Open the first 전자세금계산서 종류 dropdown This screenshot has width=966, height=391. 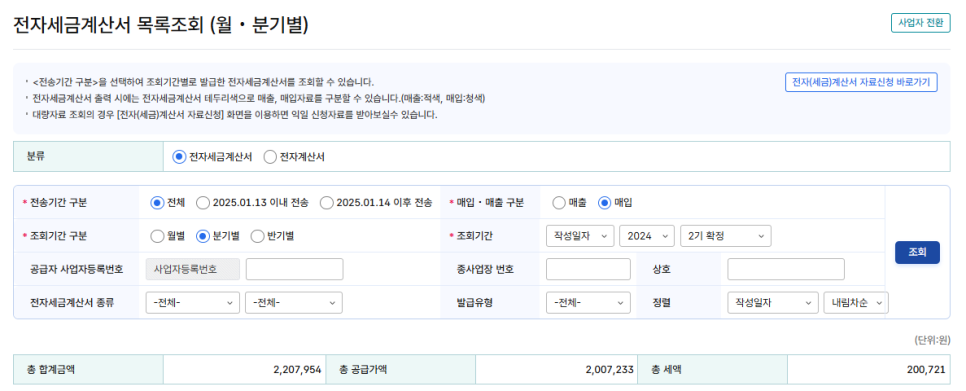click(193, 303)
